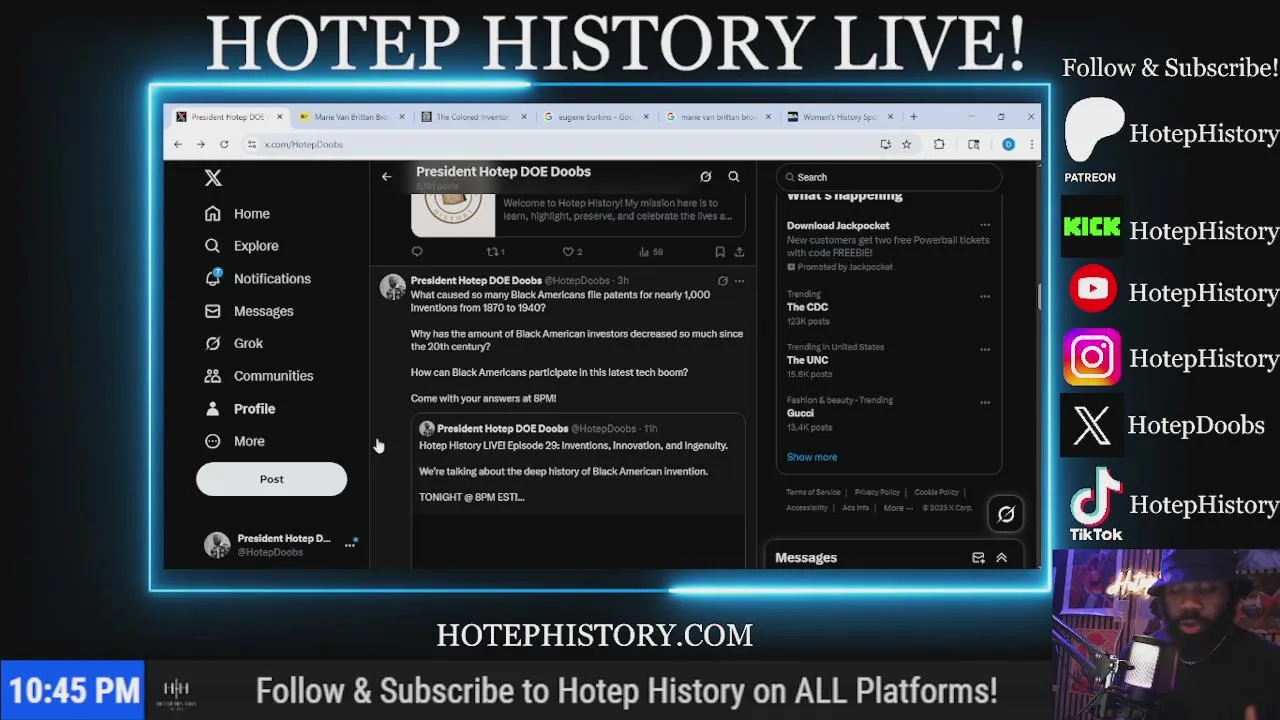The height and width of the screenshot is (720, 1280).
Task: Open Privacy Policy link
Action: pos(877,492)
